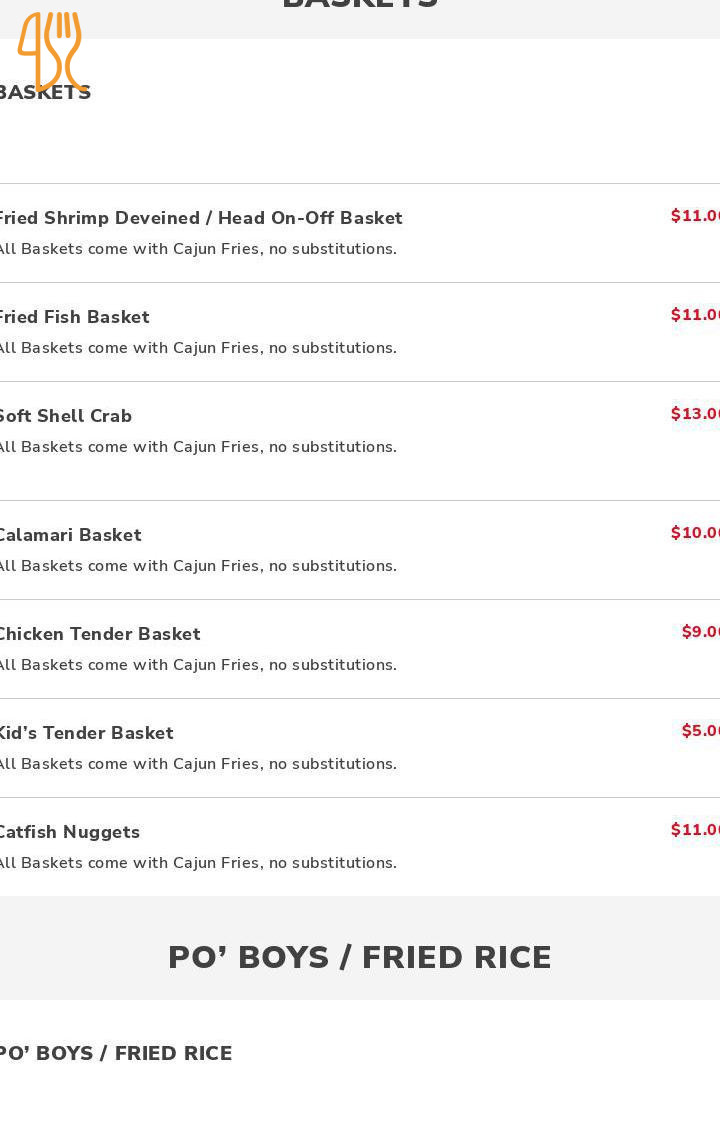Screen dimensions: 720x1131
Task: Click the Catfish Nuggets price
Action: pyautogui.click(x=695, y=830)
